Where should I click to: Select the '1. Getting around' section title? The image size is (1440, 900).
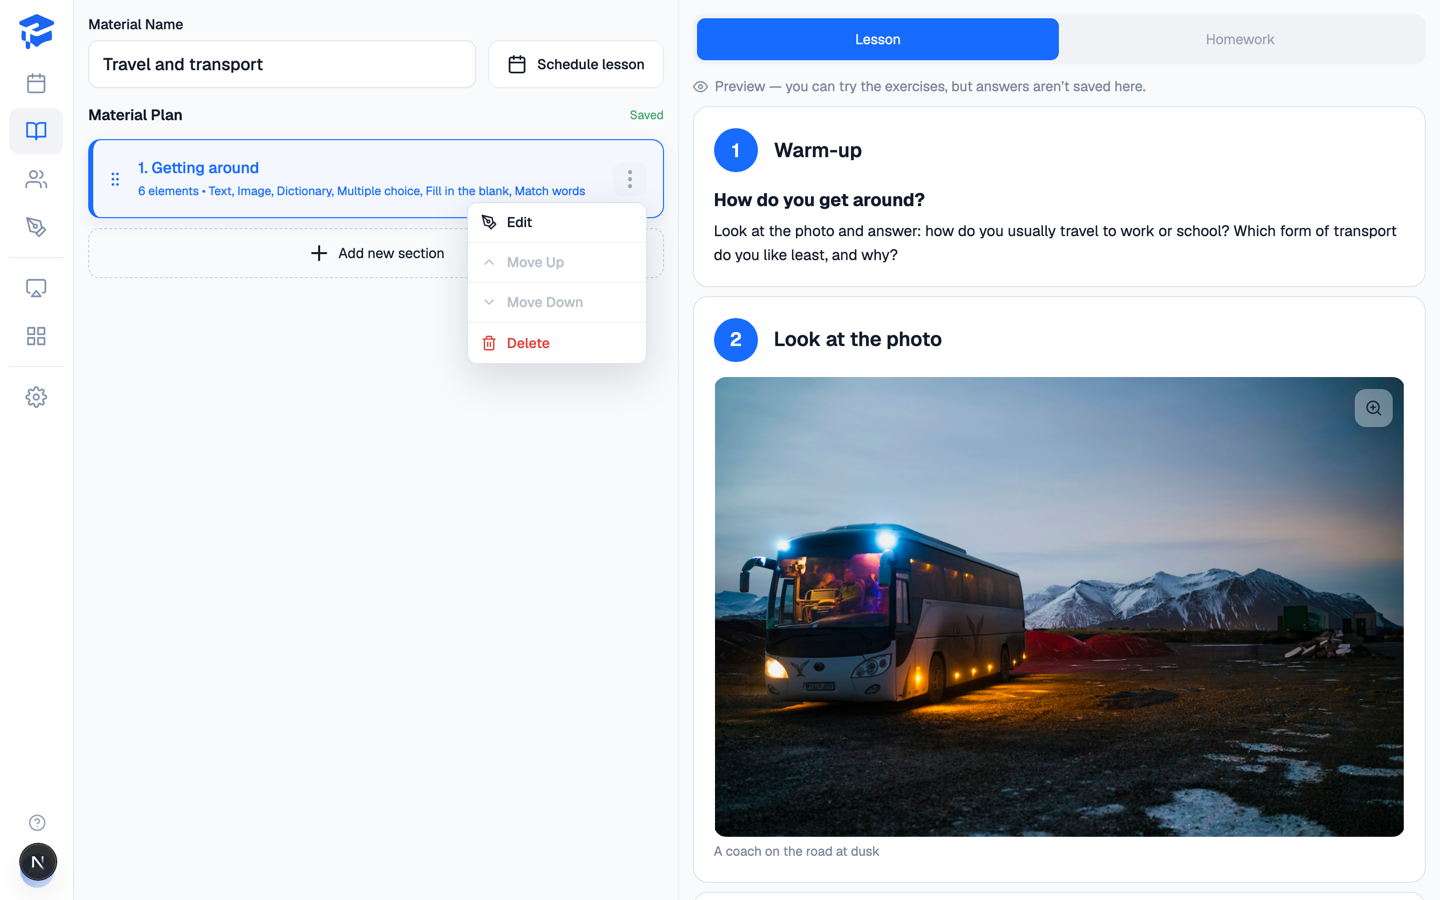coord(198,168)
